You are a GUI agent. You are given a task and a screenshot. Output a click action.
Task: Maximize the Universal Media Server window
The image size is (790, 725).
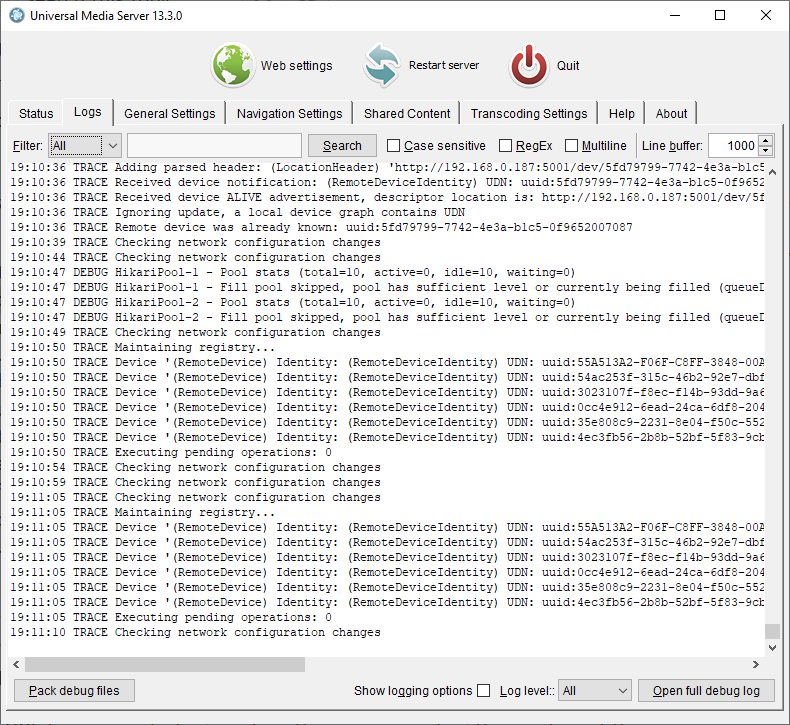click(x=720, y=15)
